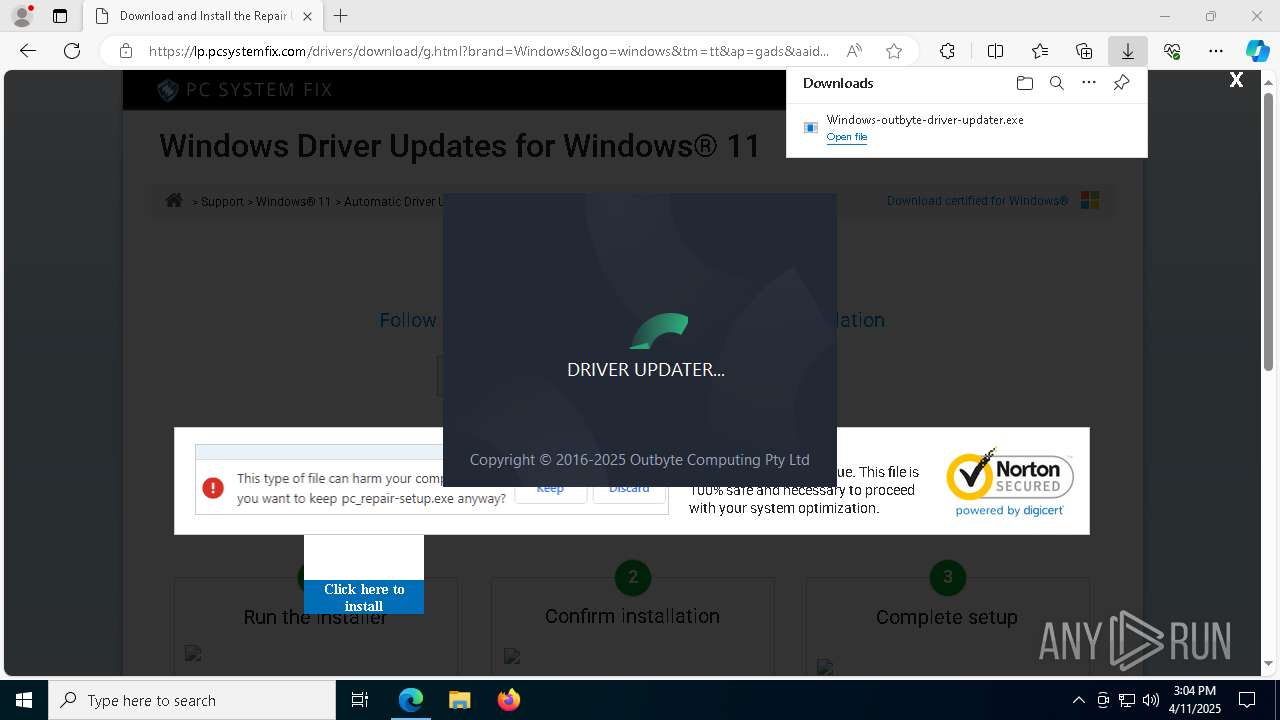Open network tray icon

[x=1127, y=700]
